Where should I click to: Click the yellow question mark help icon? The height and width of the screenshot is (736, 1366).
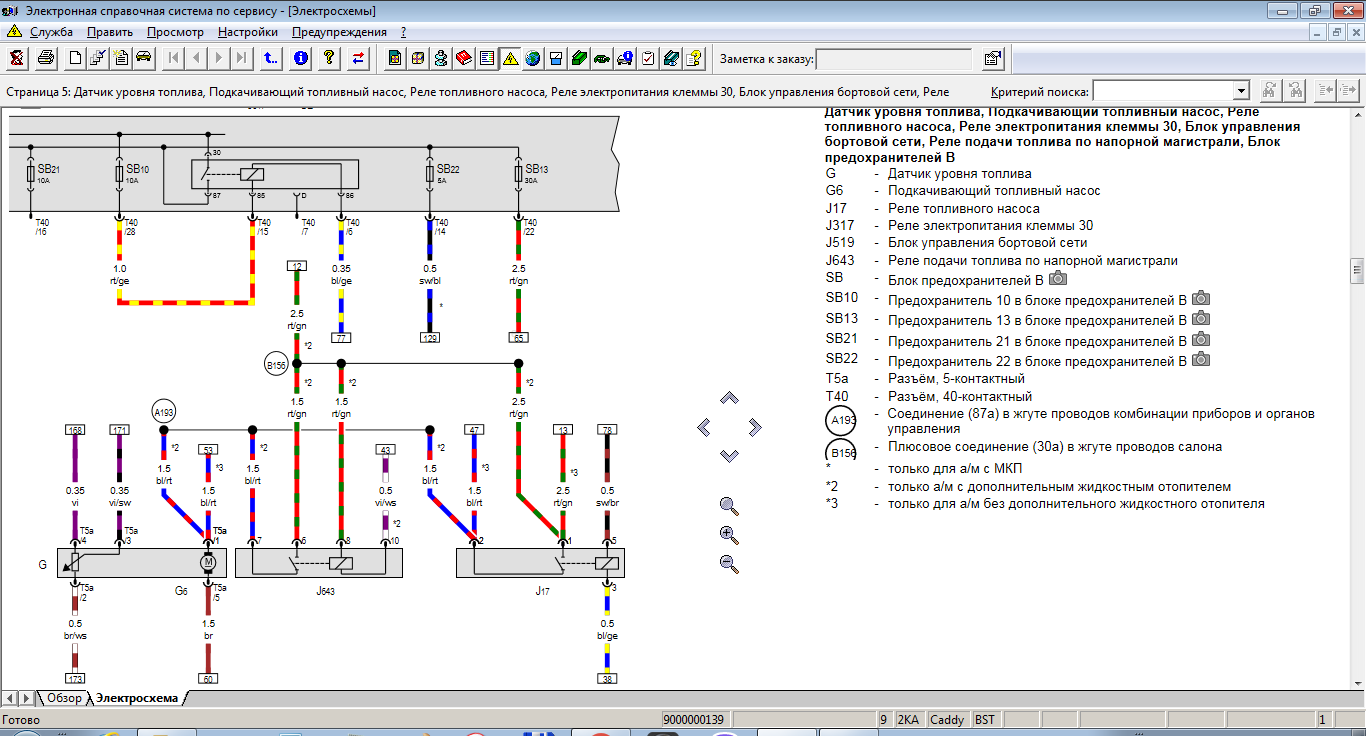coord(328,58)
